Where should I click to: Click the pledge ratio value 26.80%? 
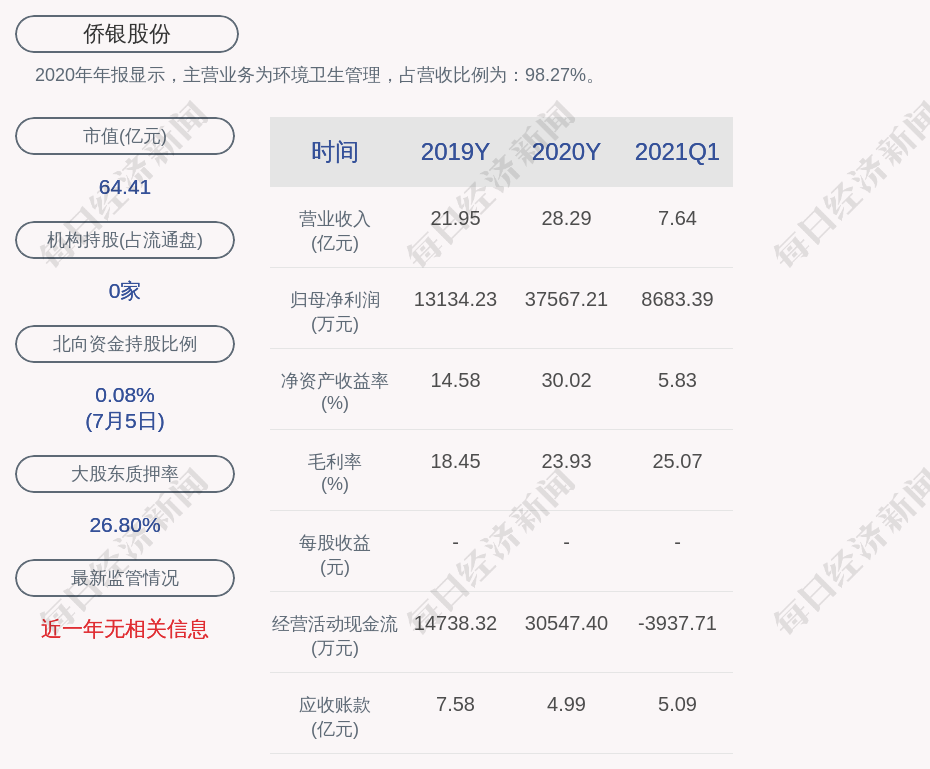(125, 525)
